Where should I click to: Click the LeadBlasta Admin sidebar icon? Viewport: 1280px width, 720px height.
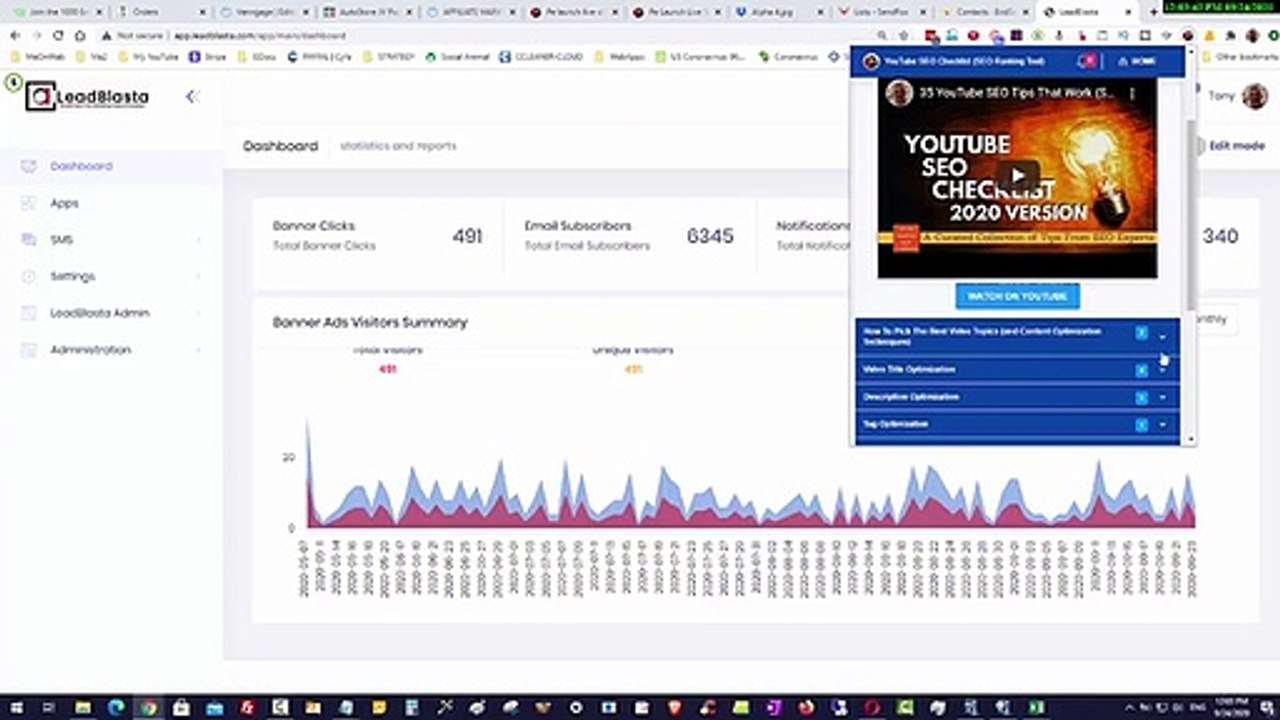click(28, 313)
